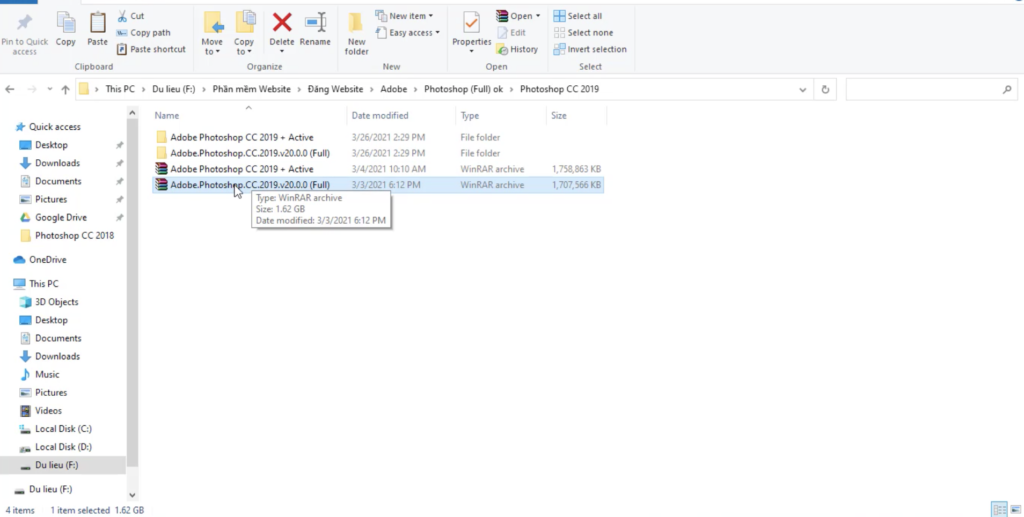
Task: Click Photoshop (Full) ok breadcrumb
Action: point(464,89)
